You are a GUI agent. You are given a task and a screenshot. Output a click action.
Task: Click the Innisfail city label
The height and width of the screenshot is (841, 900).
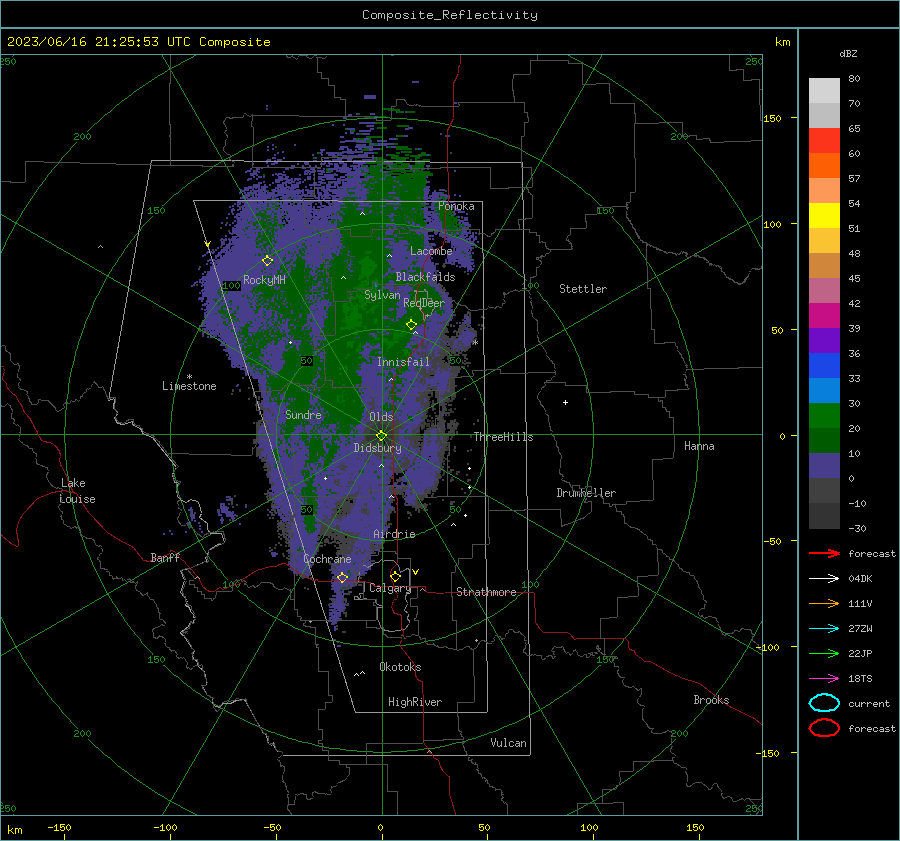(403, 362)
